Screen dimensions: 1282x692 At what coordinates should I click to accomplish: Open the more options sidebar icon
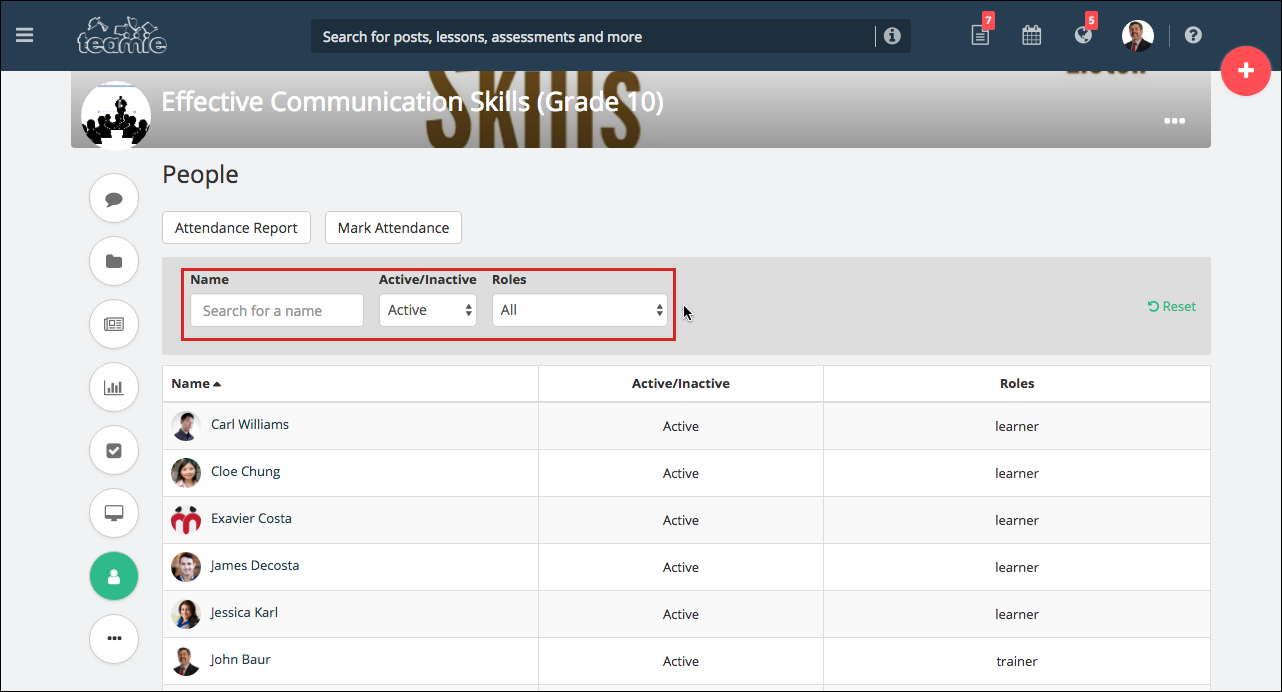point(114,638)
